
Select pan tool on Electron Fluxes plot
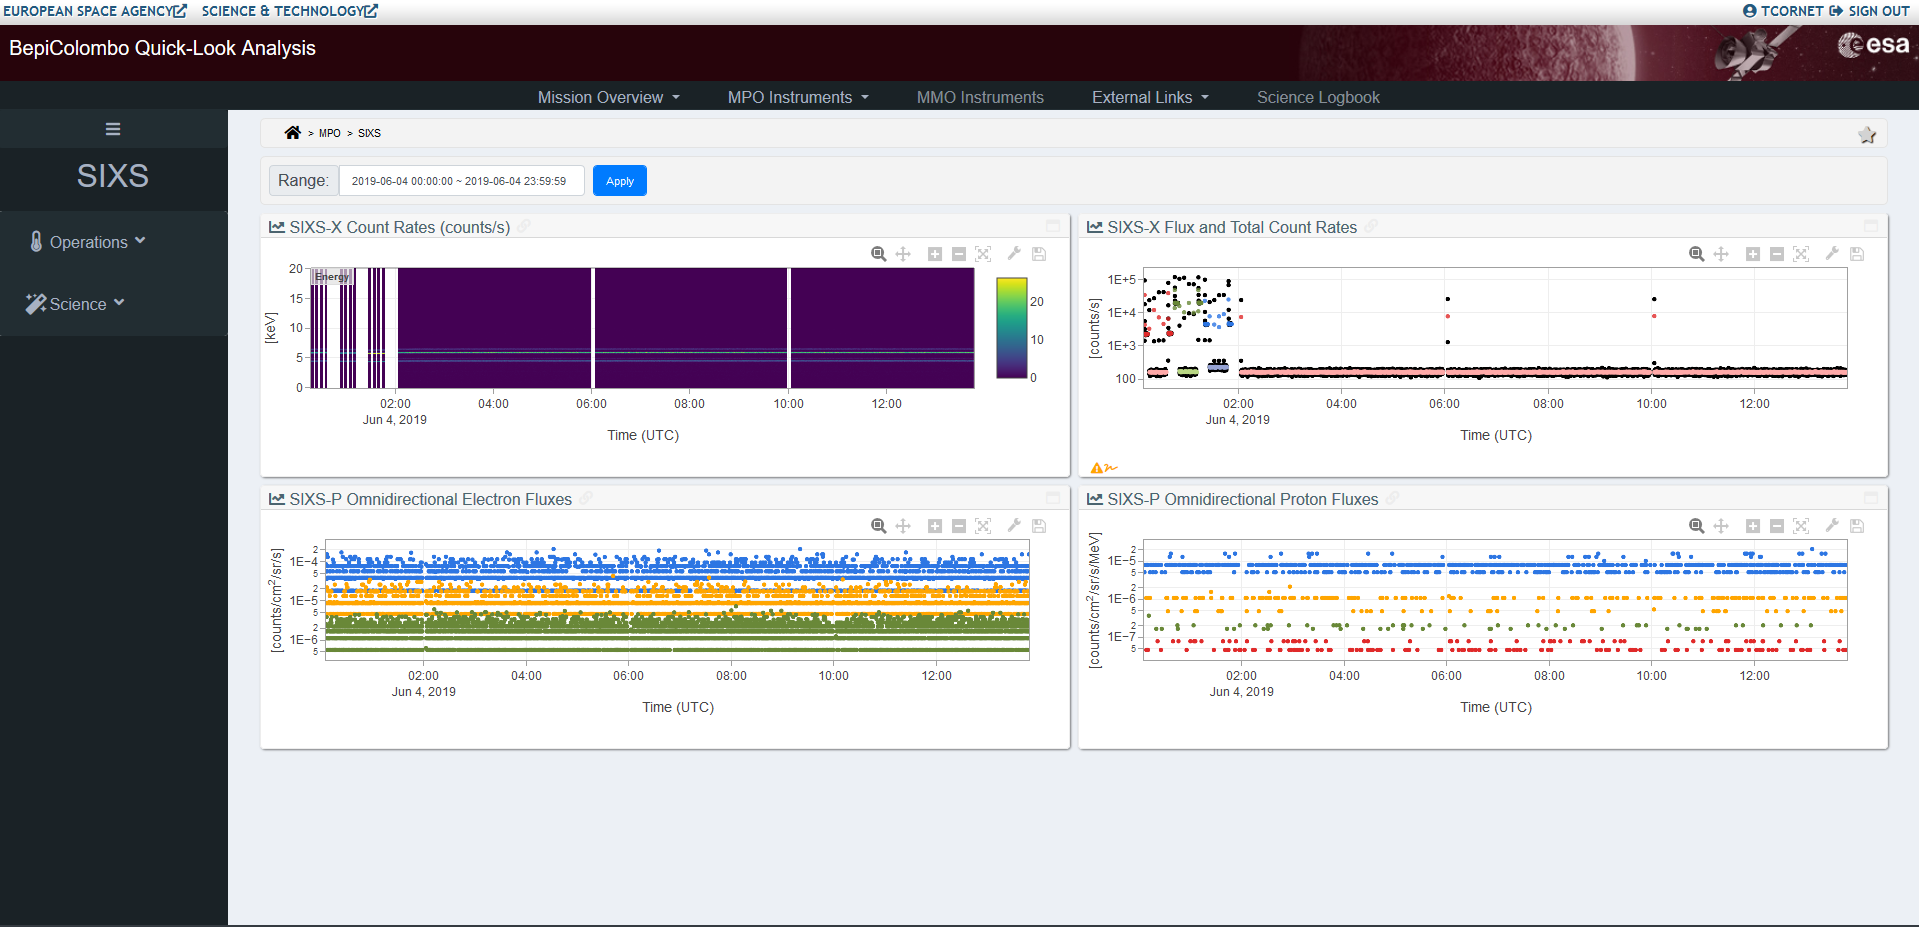(903, 526)
